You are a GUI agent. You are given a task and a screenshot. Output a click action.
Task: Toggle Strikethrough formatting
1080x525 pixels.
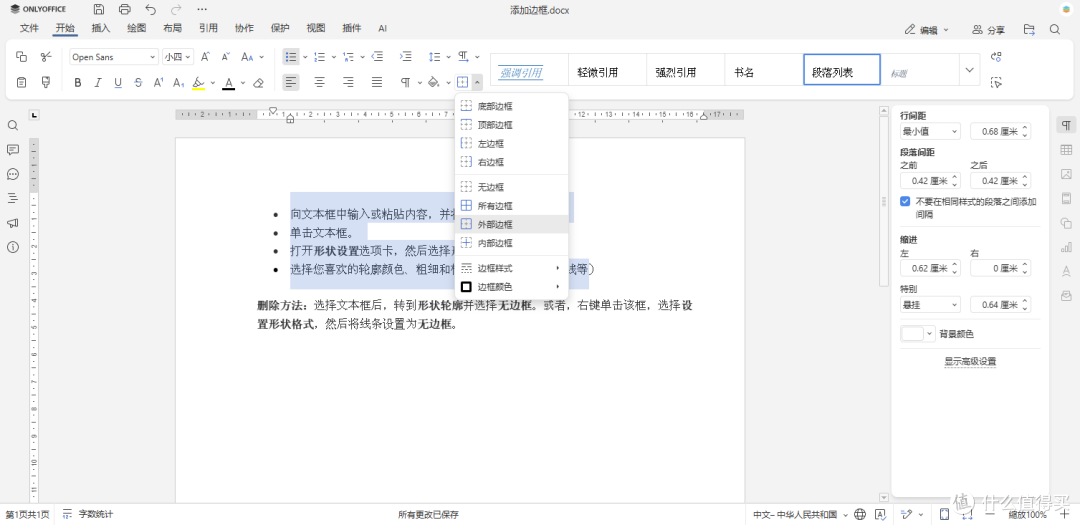(x=138, y=83)
